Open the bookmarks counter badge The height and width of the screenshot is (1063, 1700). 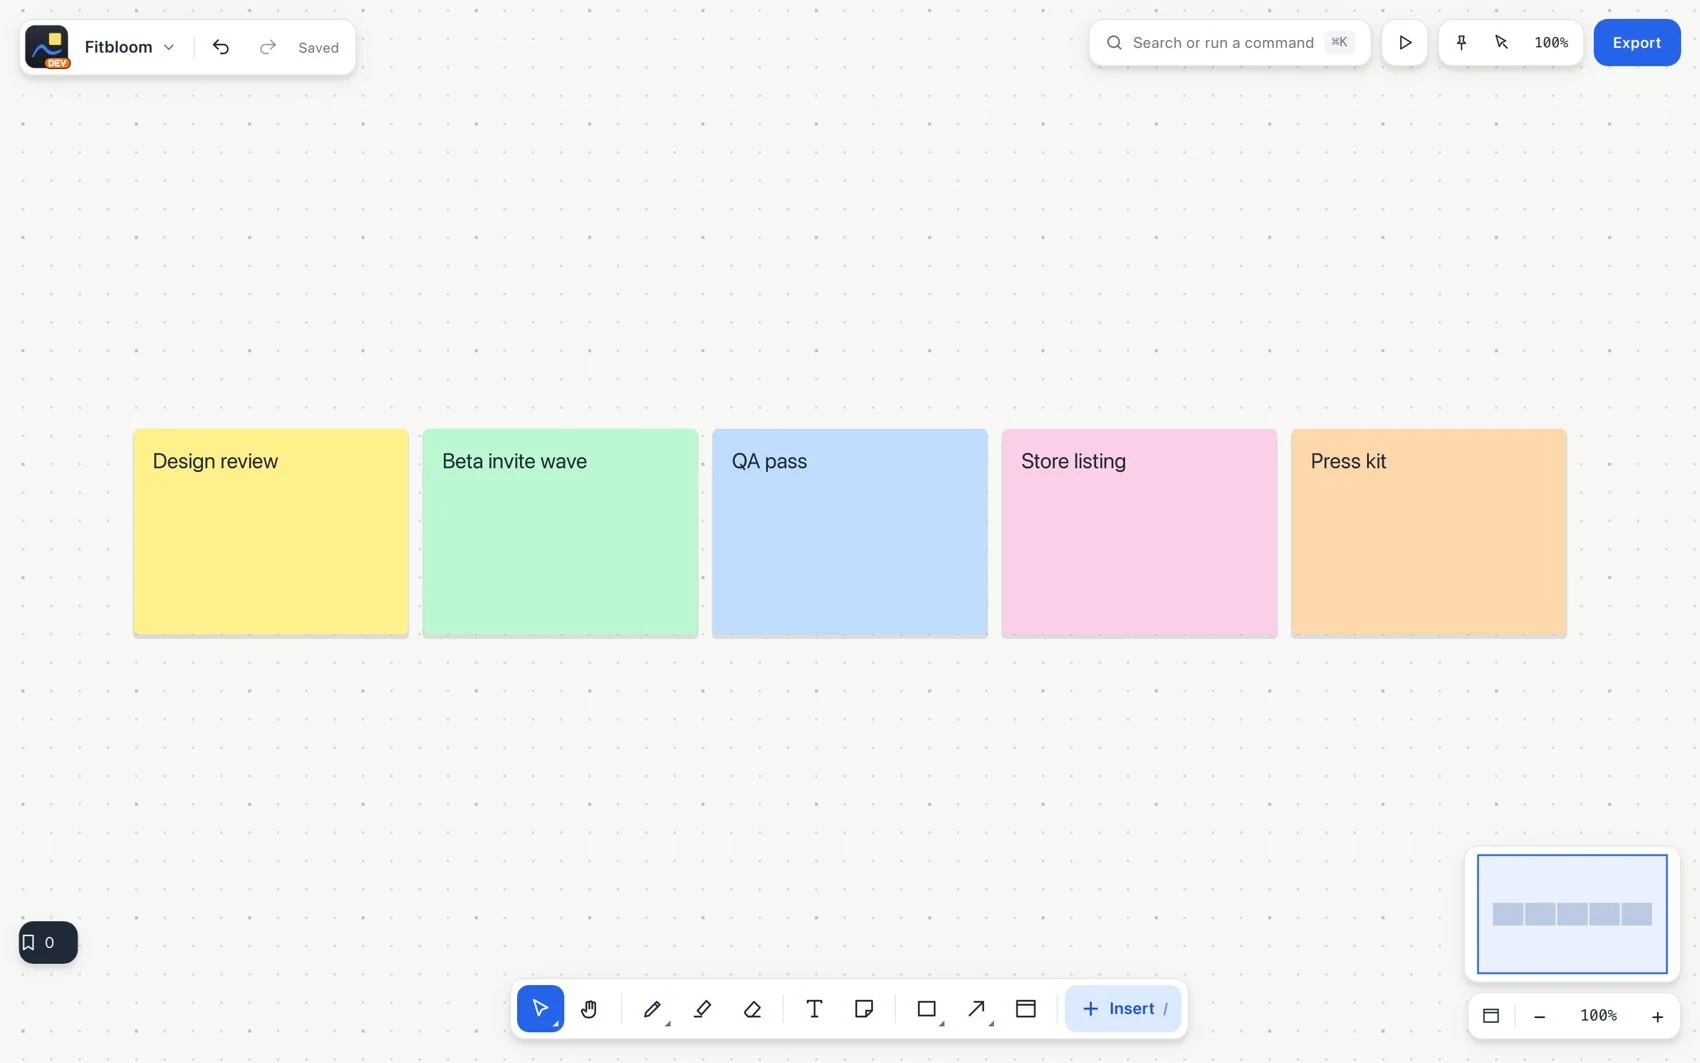coord(48,942)
